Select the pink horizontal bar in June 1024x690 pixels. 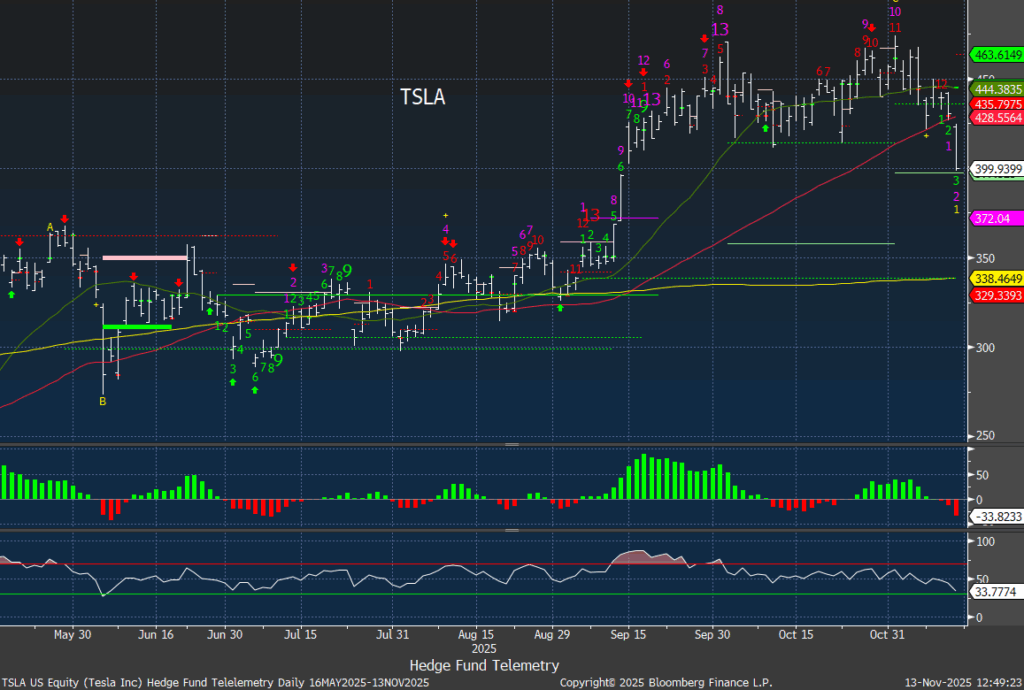tap(145, 257)
